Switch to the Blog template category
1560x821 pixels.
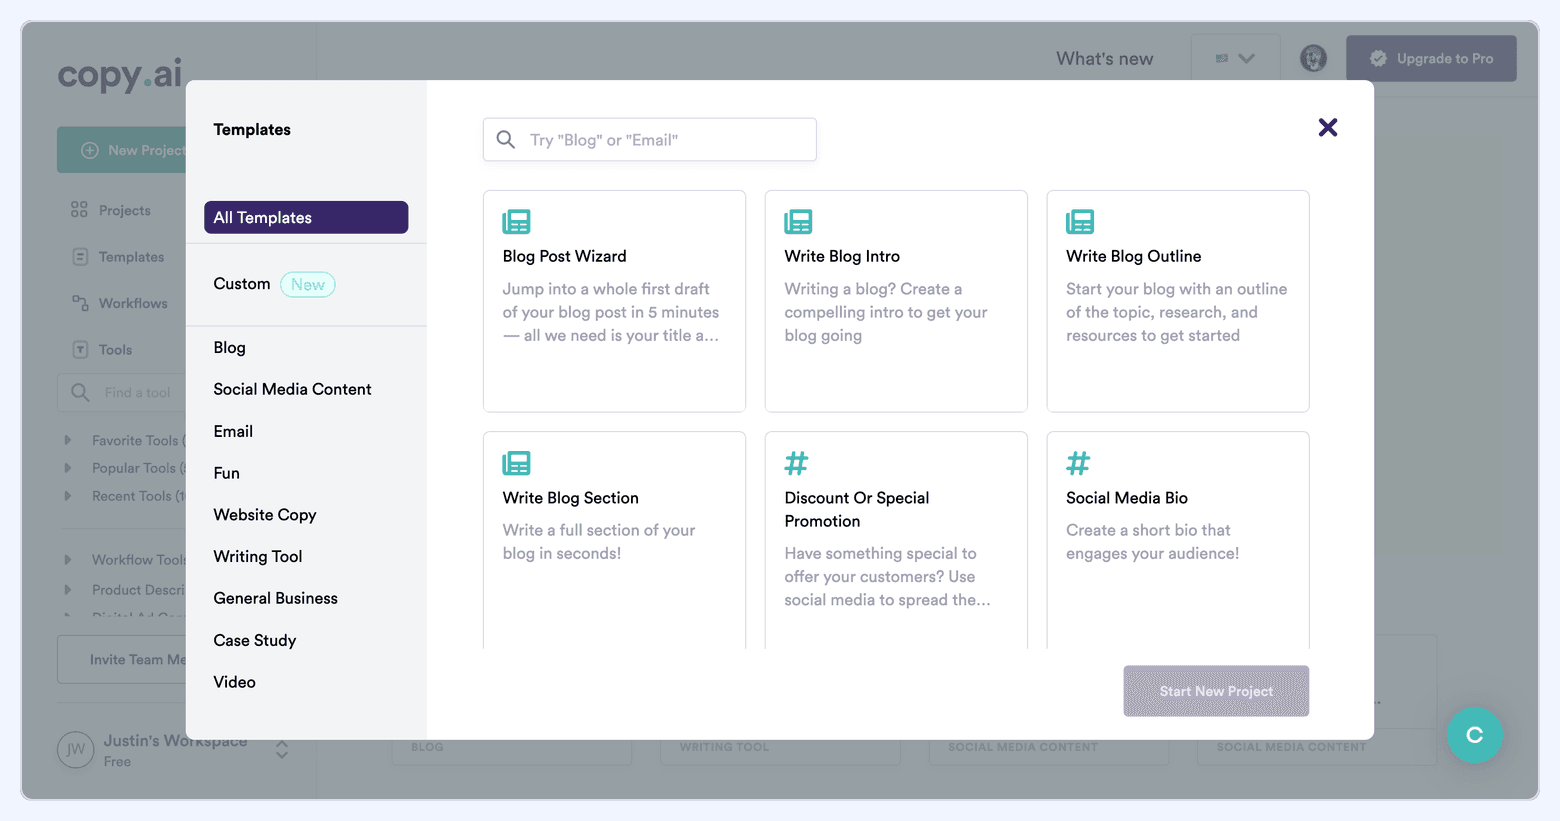229,347
